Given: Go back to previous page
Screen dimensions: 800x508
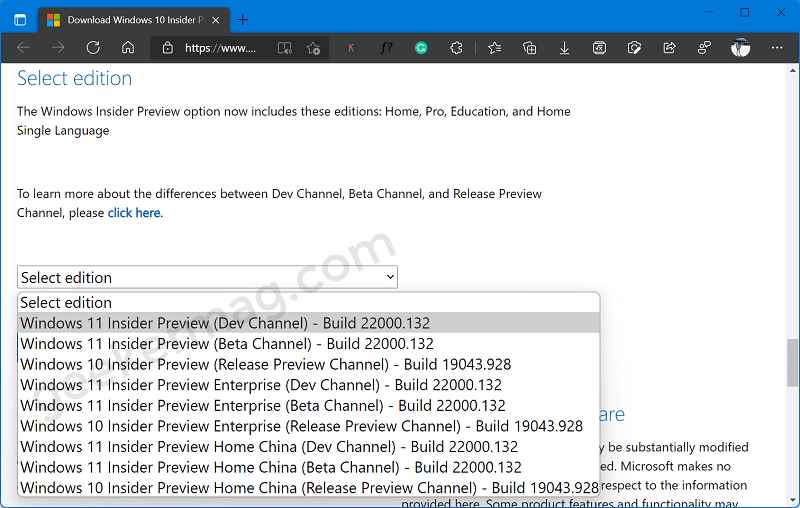Looking at the screenshot, I should (23, 48).
